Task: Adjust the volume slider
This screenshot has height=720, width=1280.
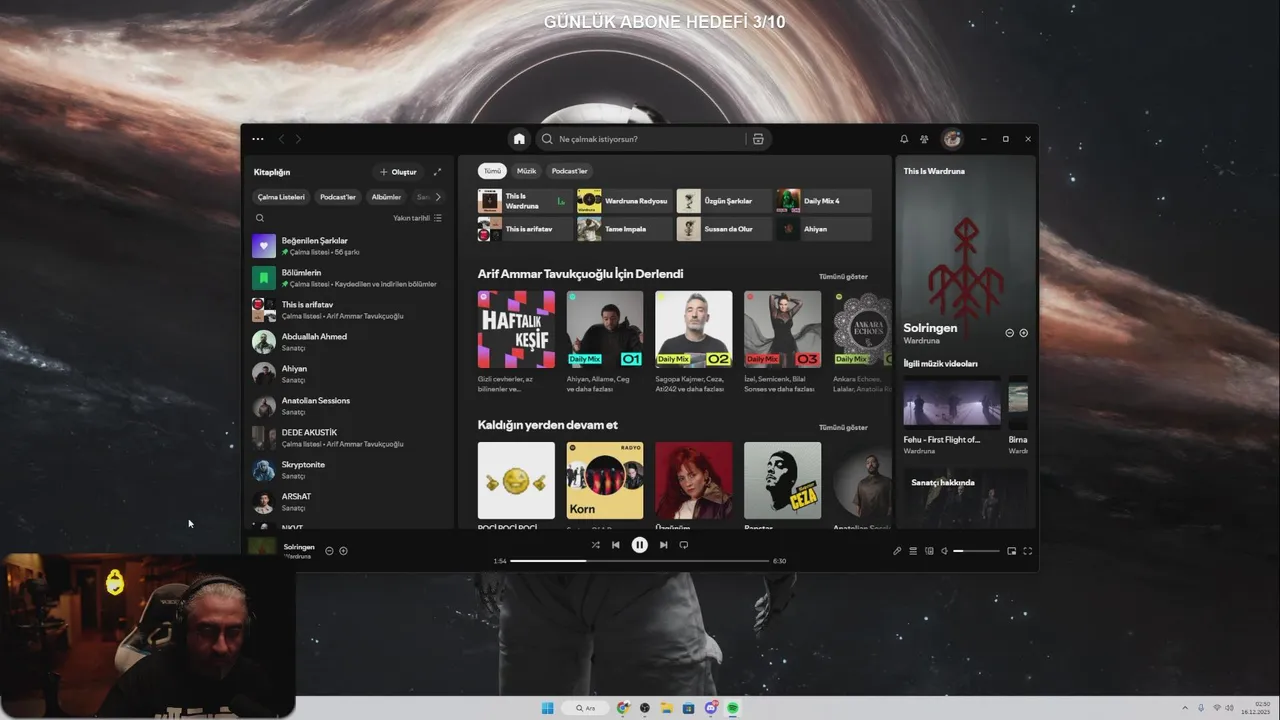Action: 976,551
